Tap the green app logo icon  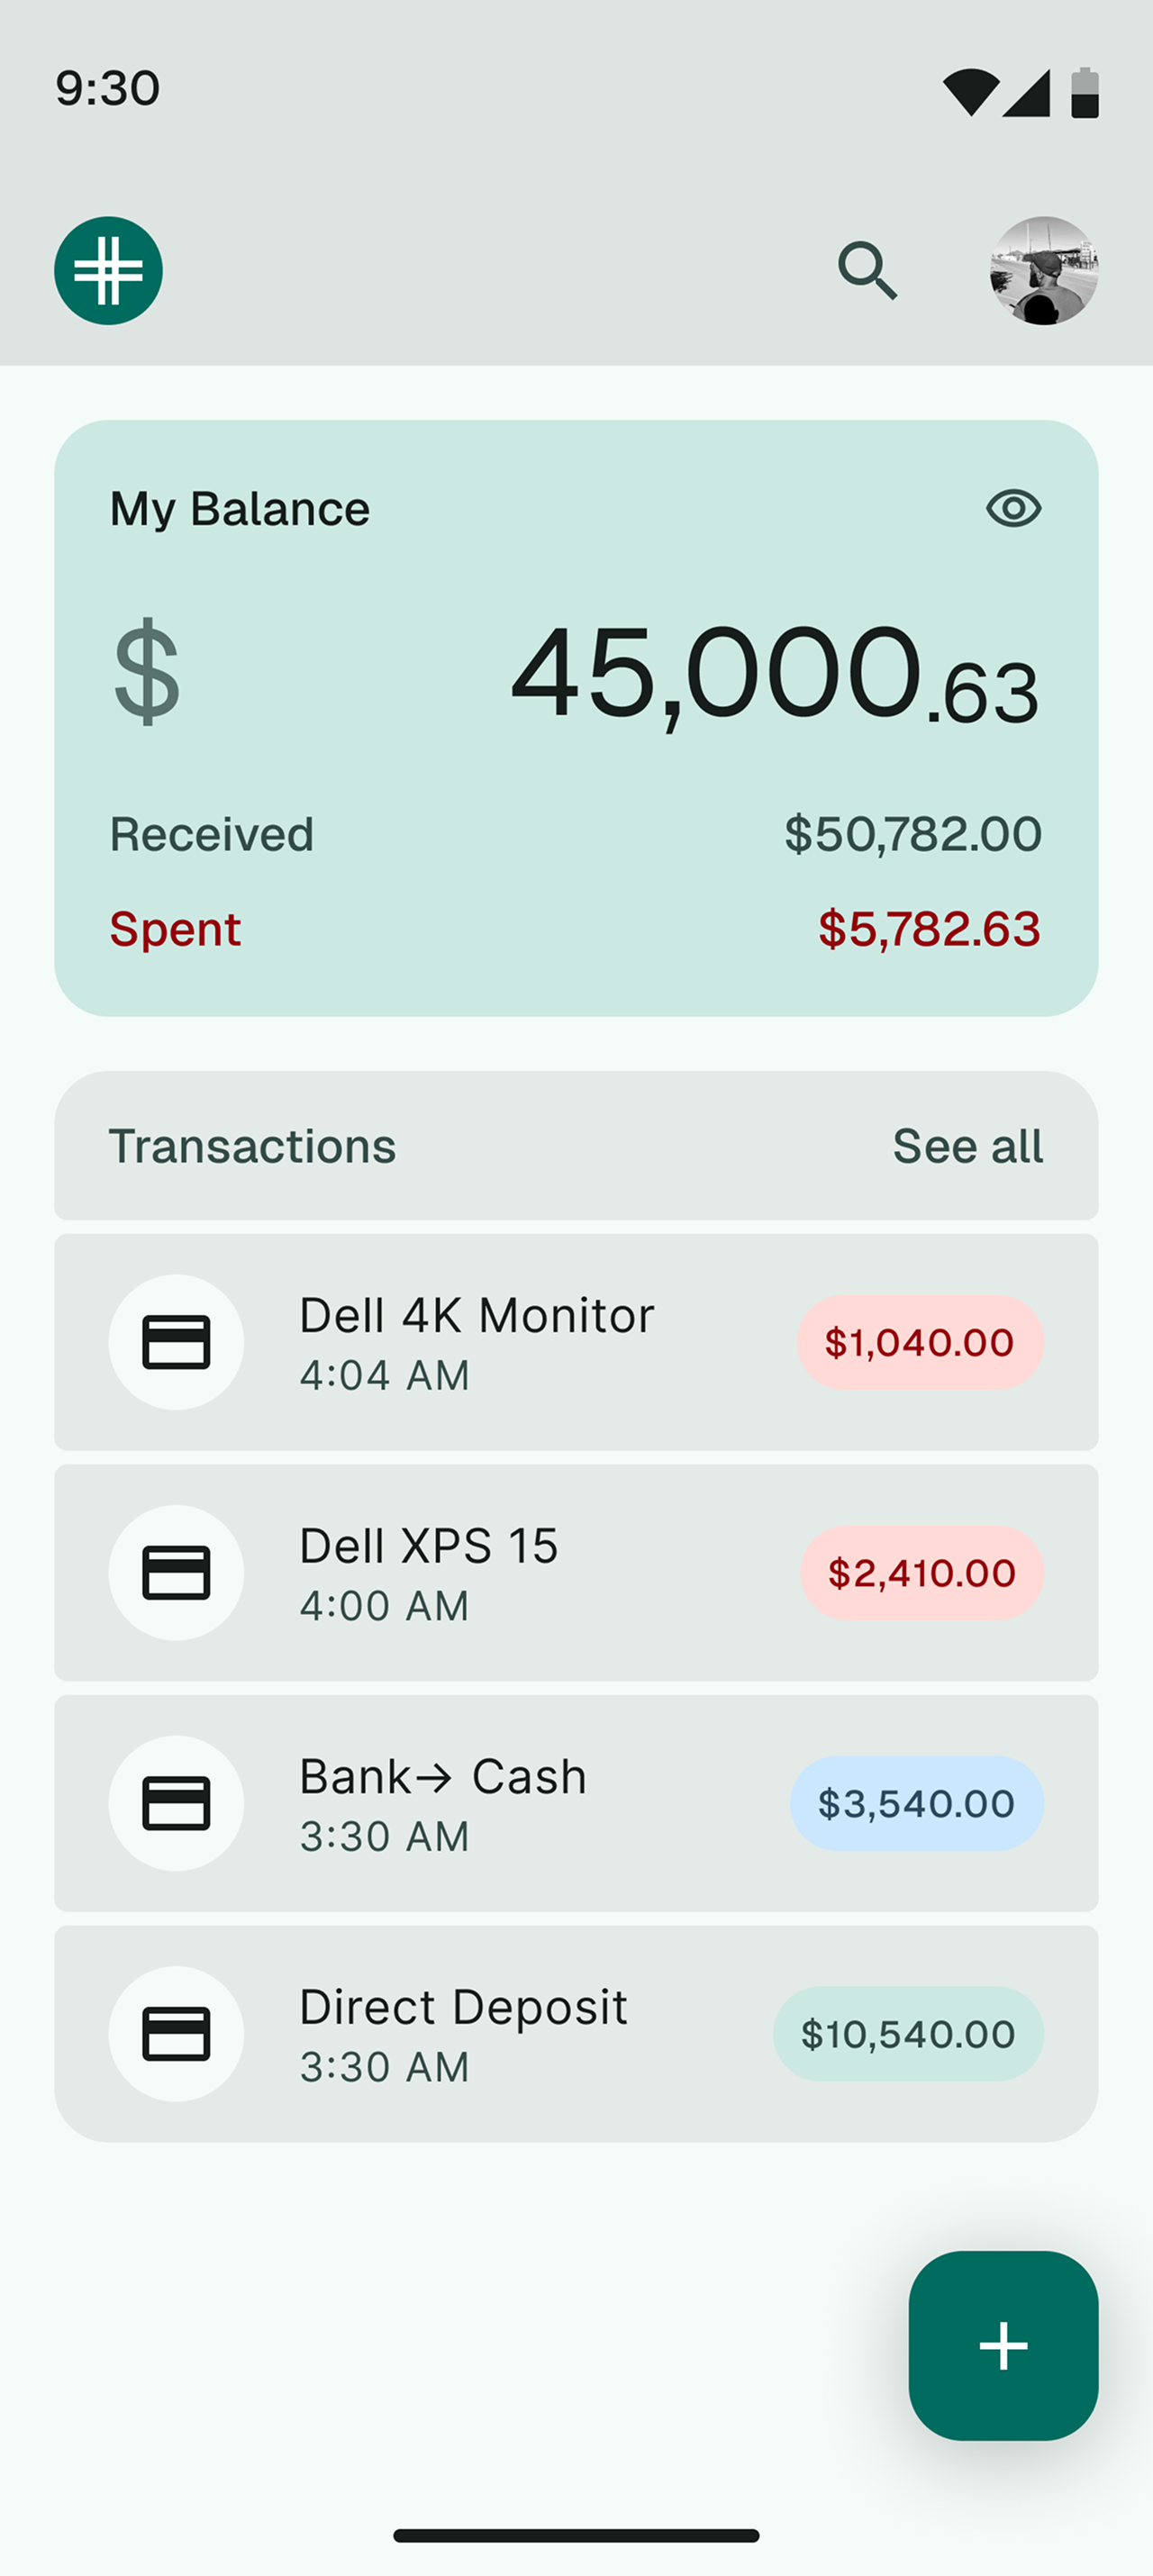(x=108, y=271)
